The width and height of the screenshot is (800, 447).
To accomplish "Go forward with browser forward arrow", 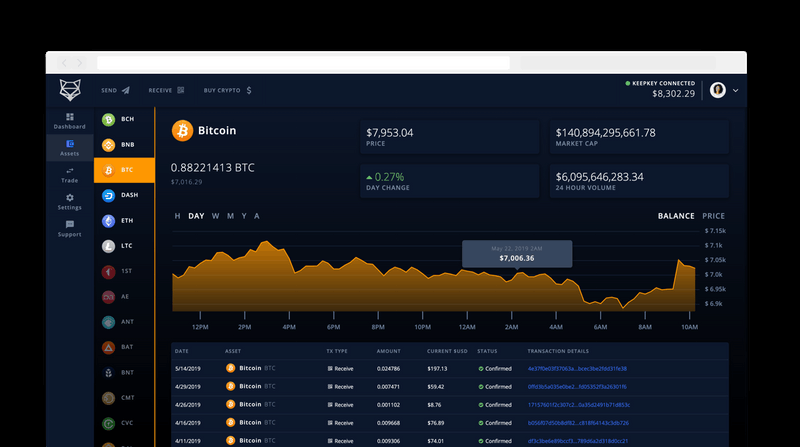I will (80, 63).
